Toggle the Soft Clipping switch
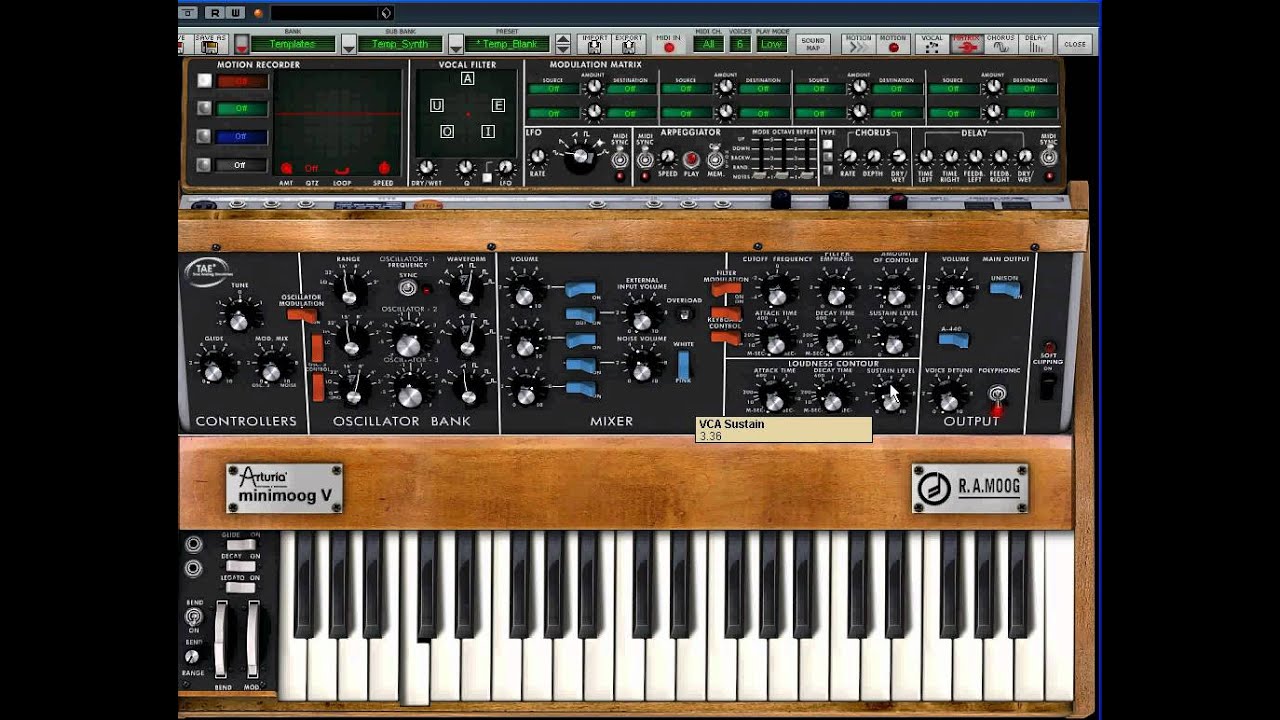Screen dimensions: 1280x720 (x=1048, y=385)
